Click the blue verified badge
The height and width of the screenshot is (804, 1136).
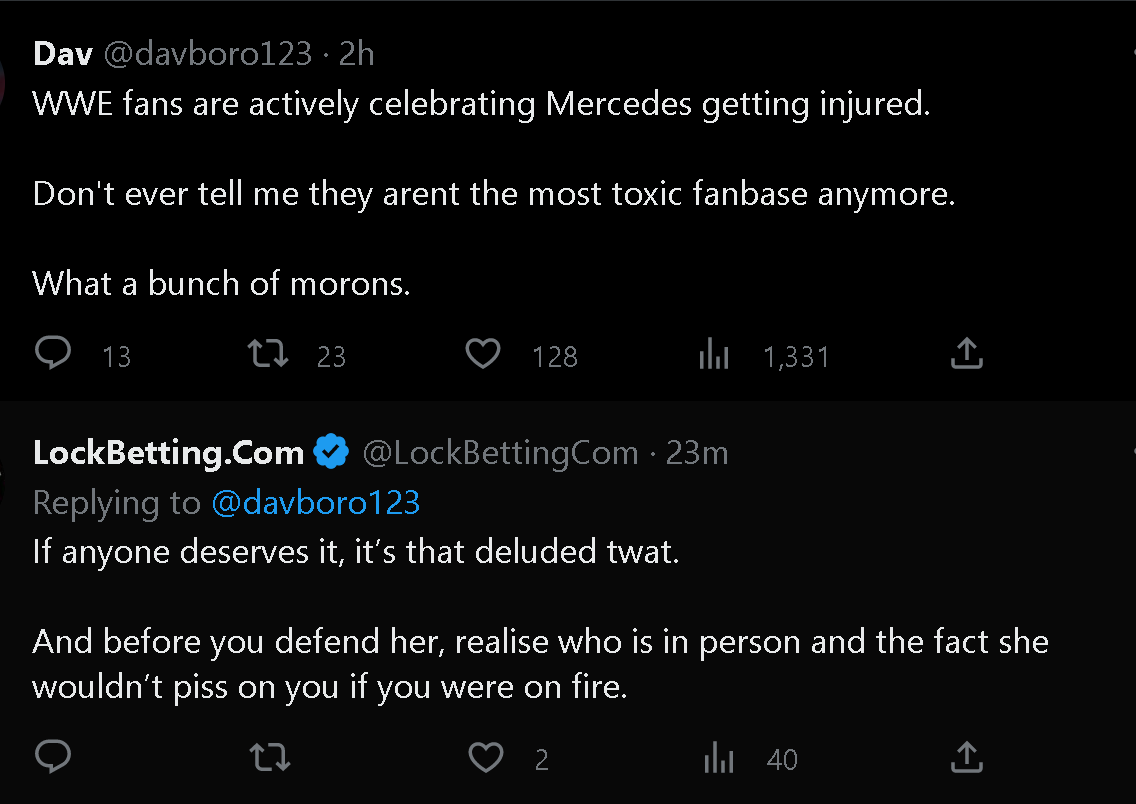point(331,453)
